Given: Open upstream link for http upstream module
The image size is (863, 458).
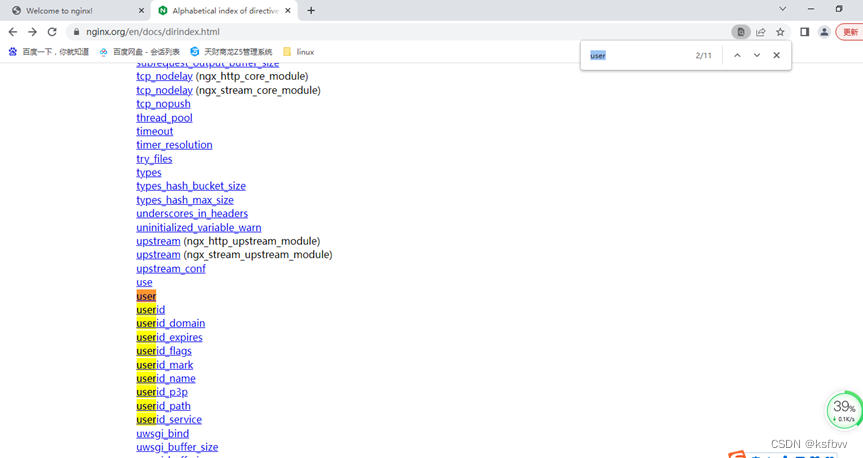Looking at the screenshot, I should [159, 241].
